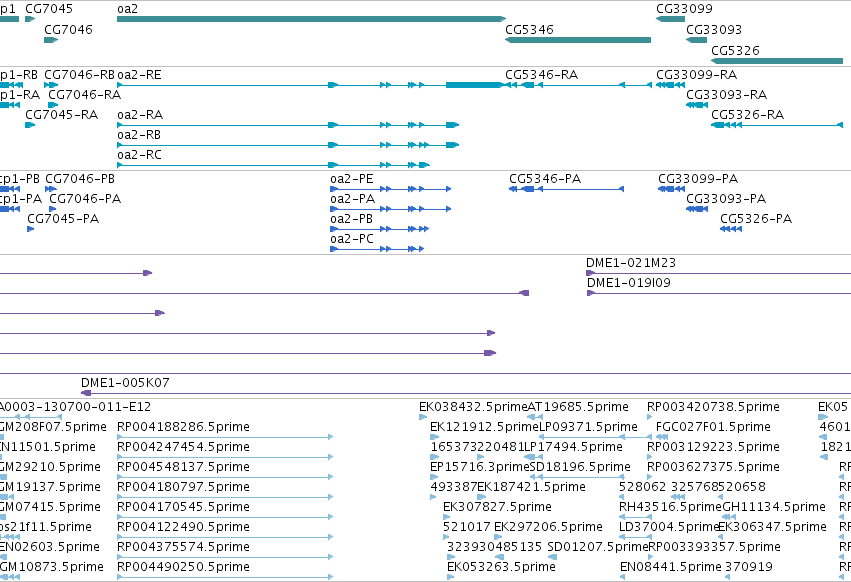Click the AT19685.5prime EST label

pyautogui.click(x=578, y=407)
